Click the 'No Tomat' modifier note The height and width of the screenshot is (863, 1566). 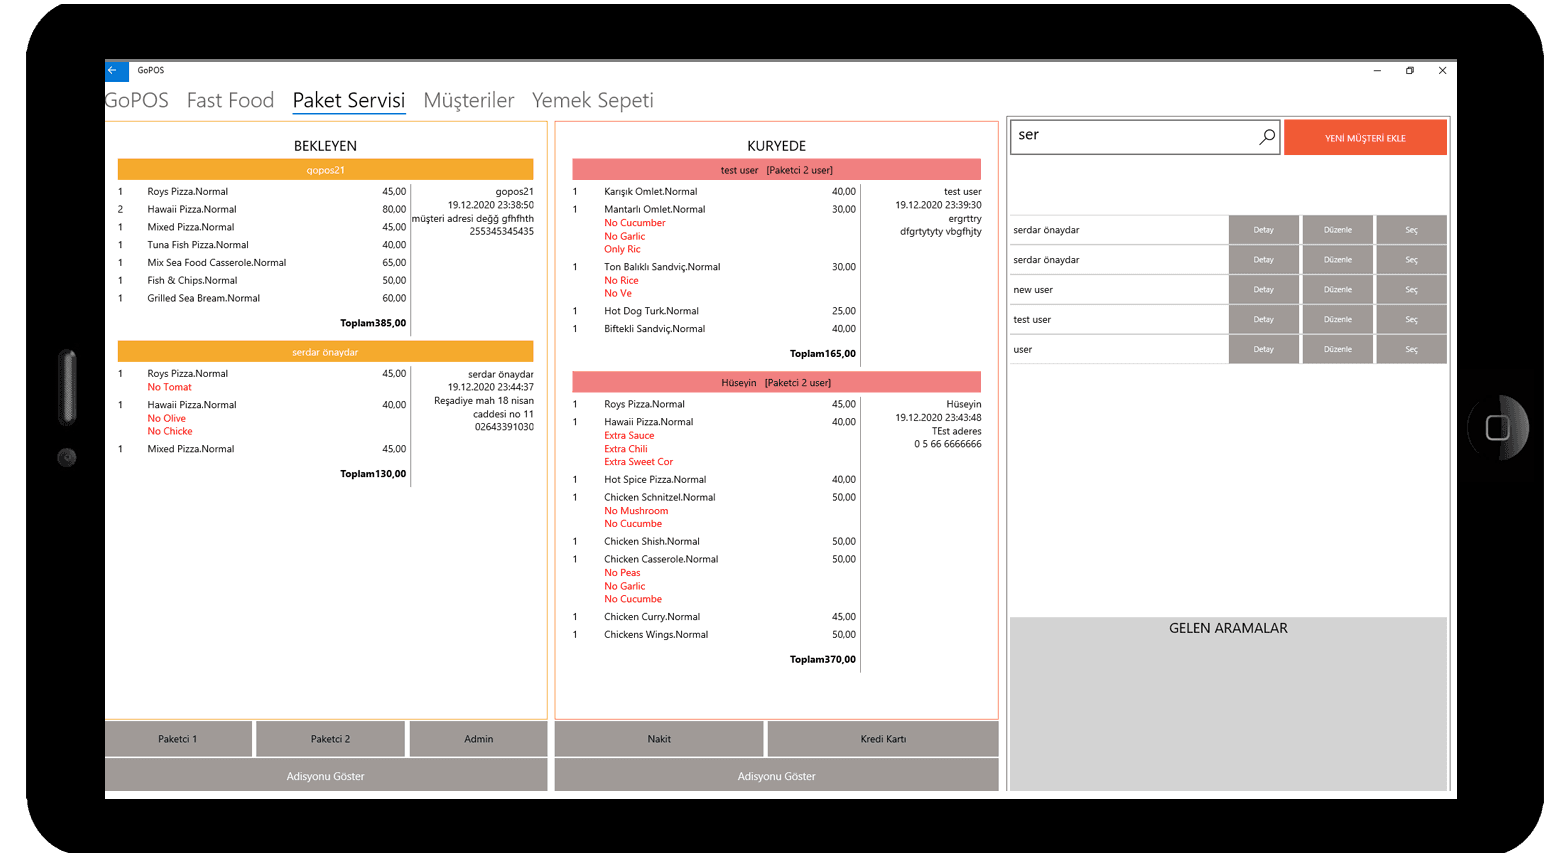point(170,387)
